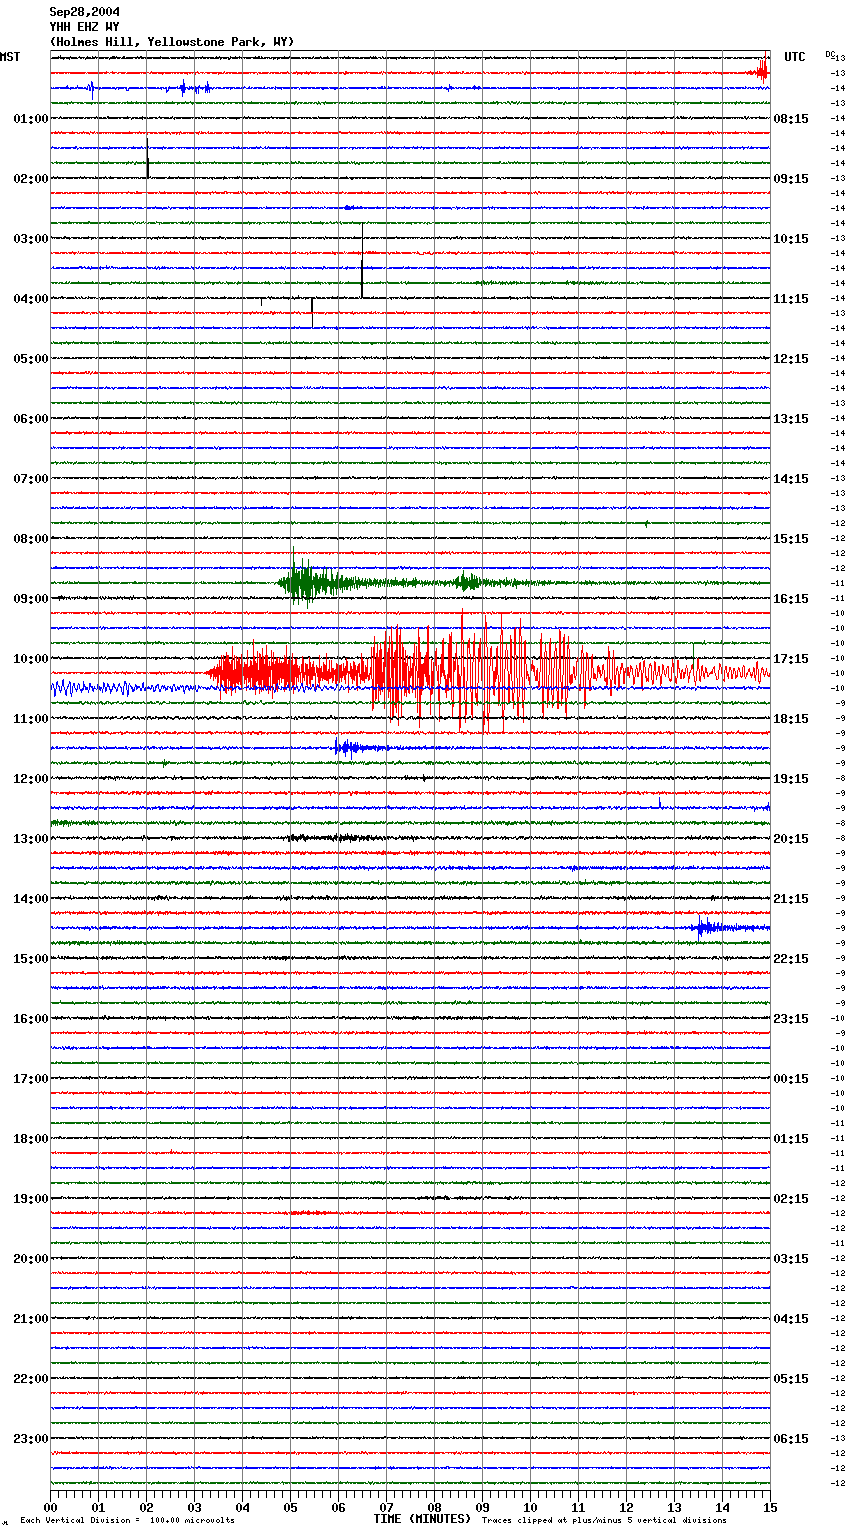
Task: Click the 17:00 MST time label
Action: click(31, 1079)
